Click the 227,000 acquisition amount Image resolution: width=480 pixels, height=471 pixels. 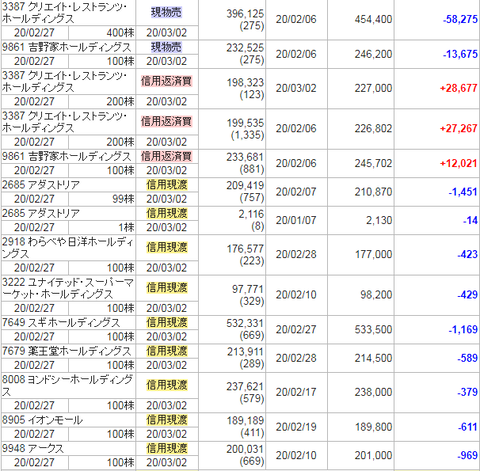(373, 88)
